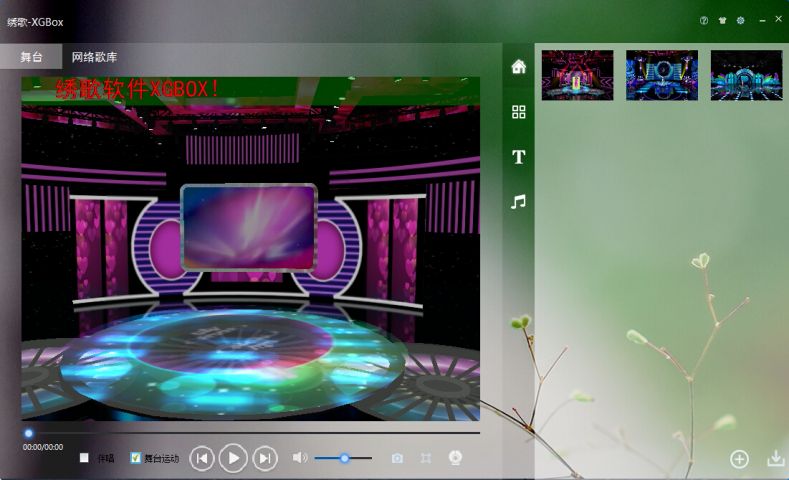Image resolution: width=789 pixels, height=480 pixels.
Task: Click the skin (shirt) icon in title bar
Action: point(722,20)
